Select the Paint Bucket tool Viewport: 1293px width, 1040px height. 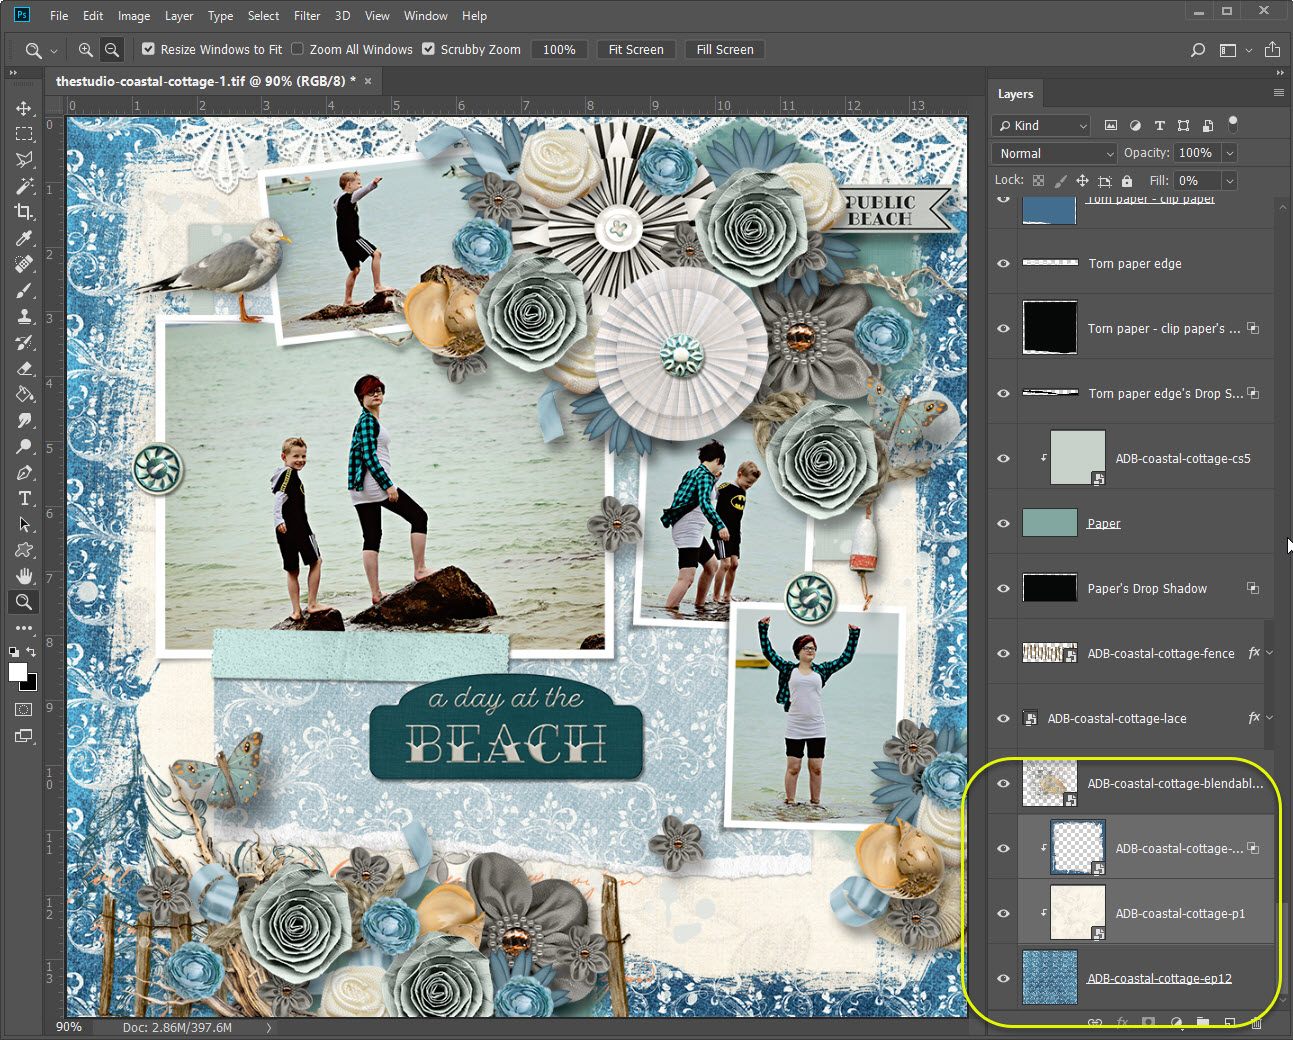click(24, 394)
